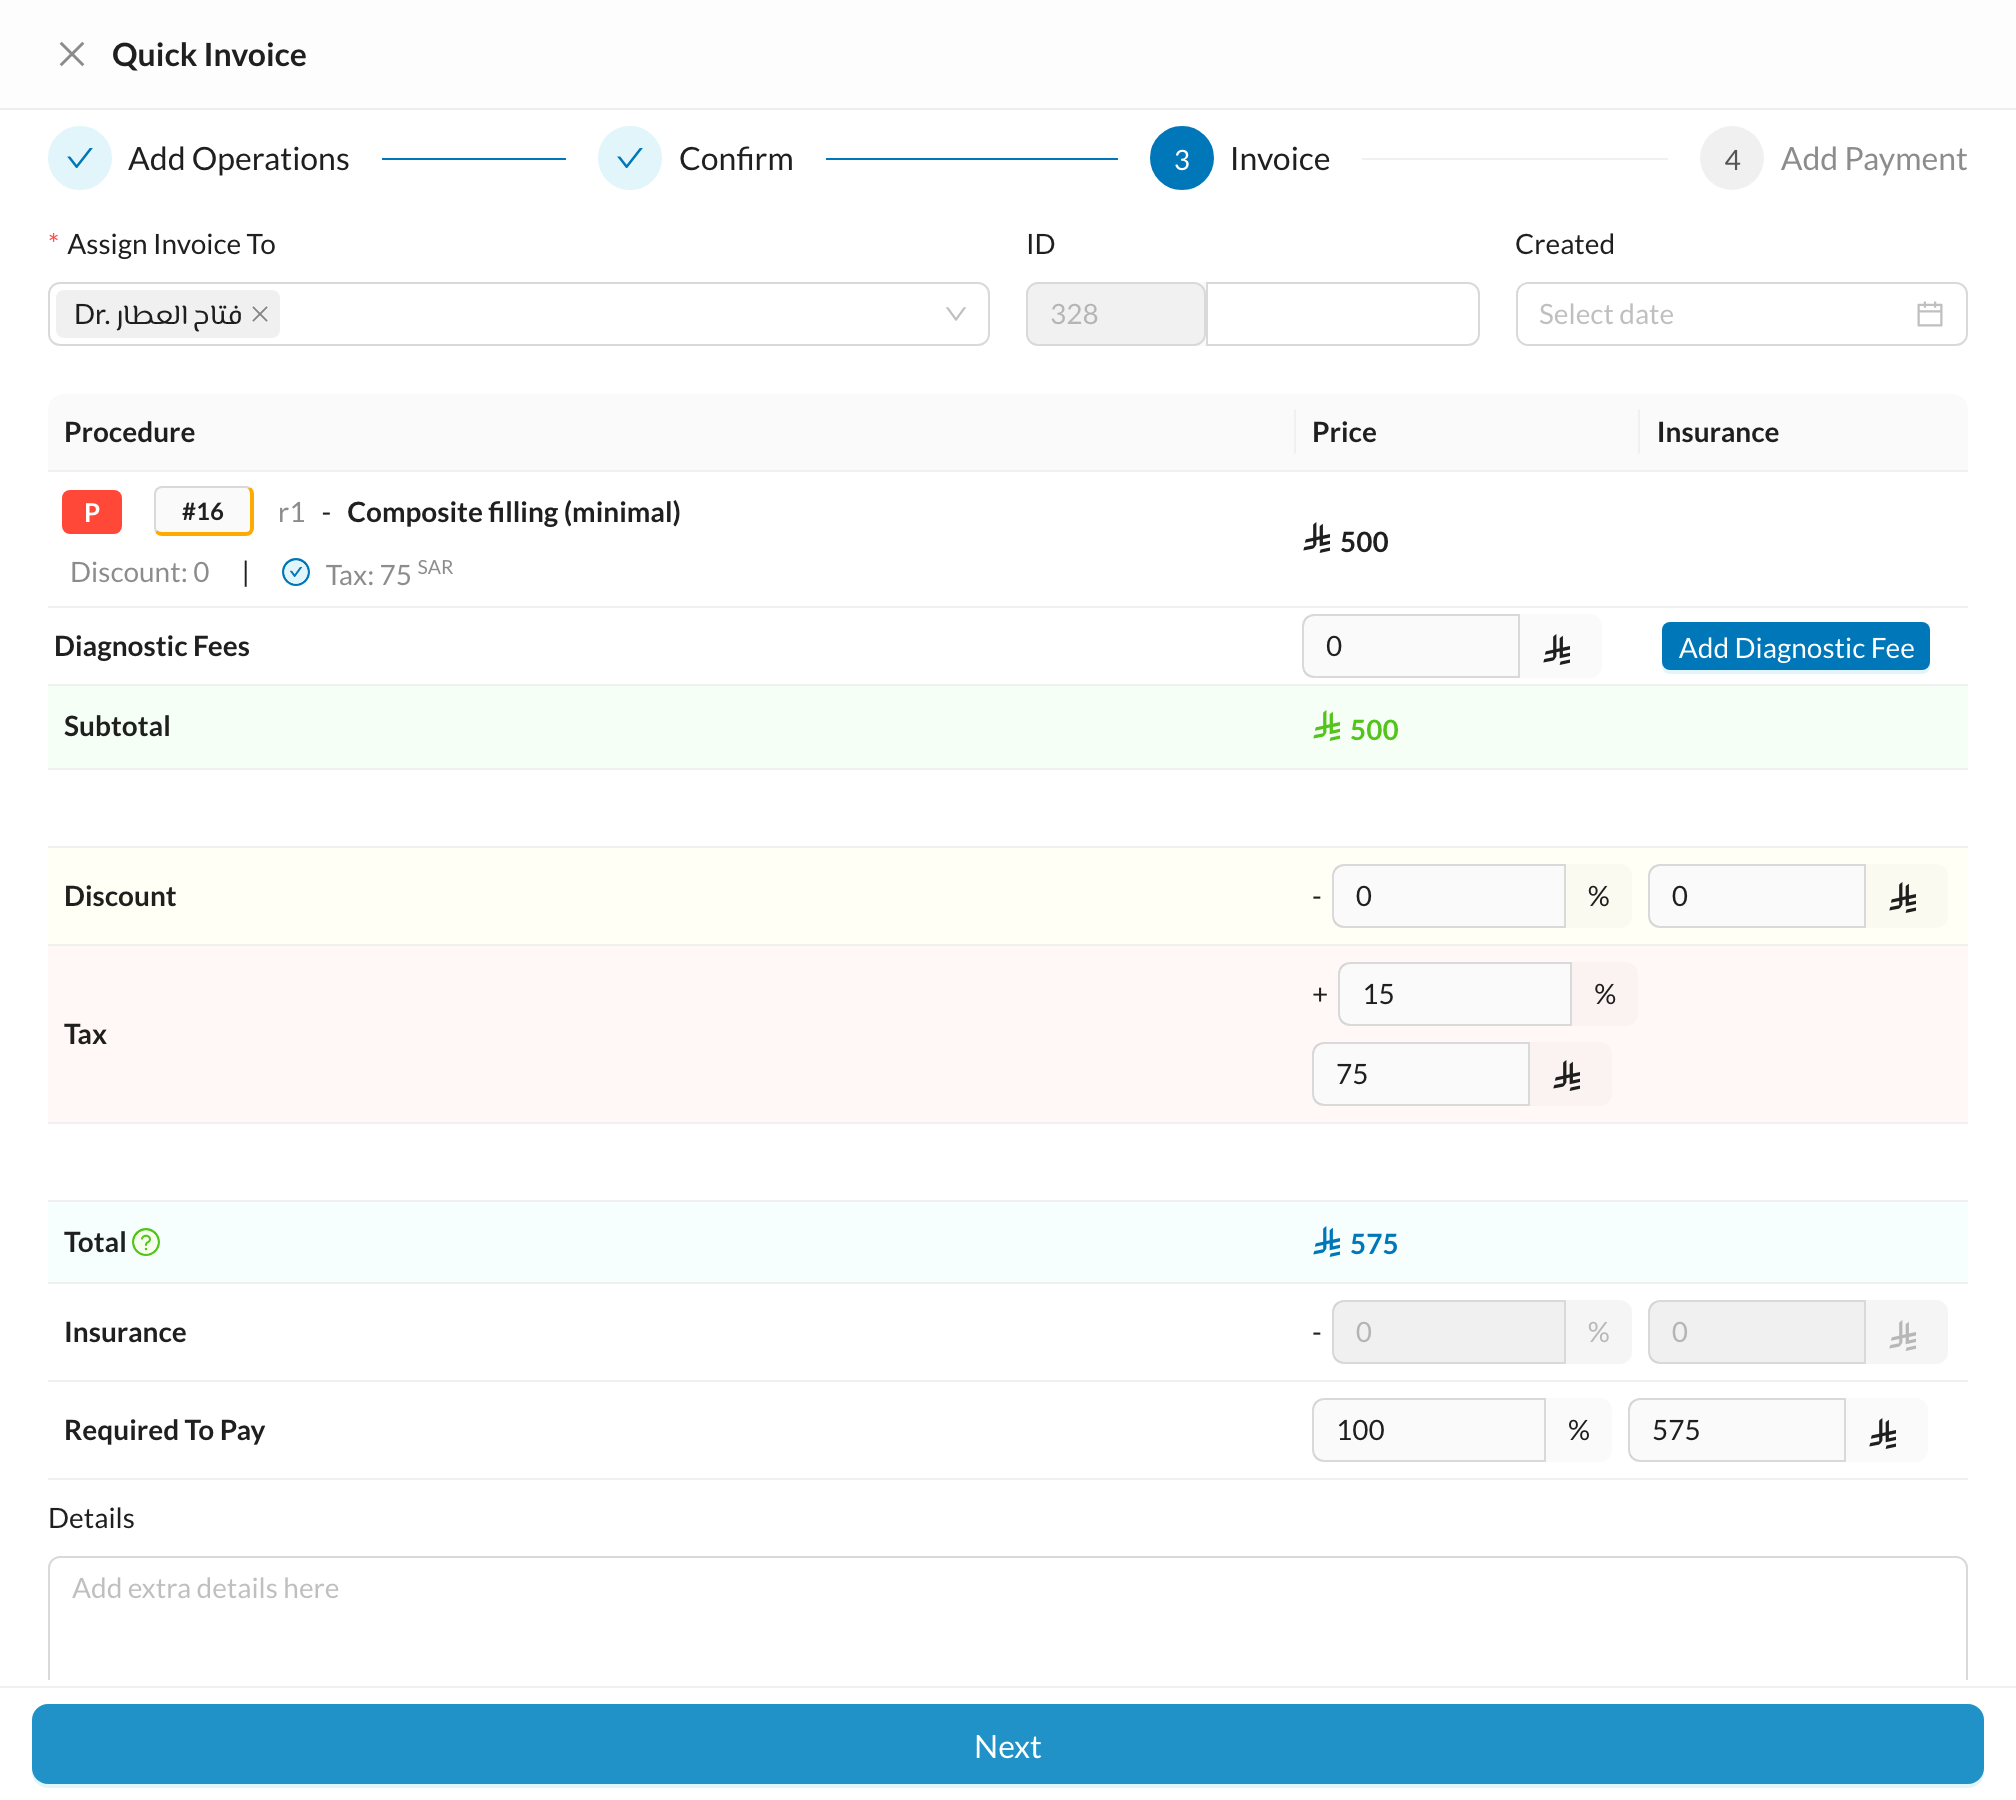Screen dimensions: 2016x1800
Task: Go back to the Confirm step
Action: tap(696, 158)
